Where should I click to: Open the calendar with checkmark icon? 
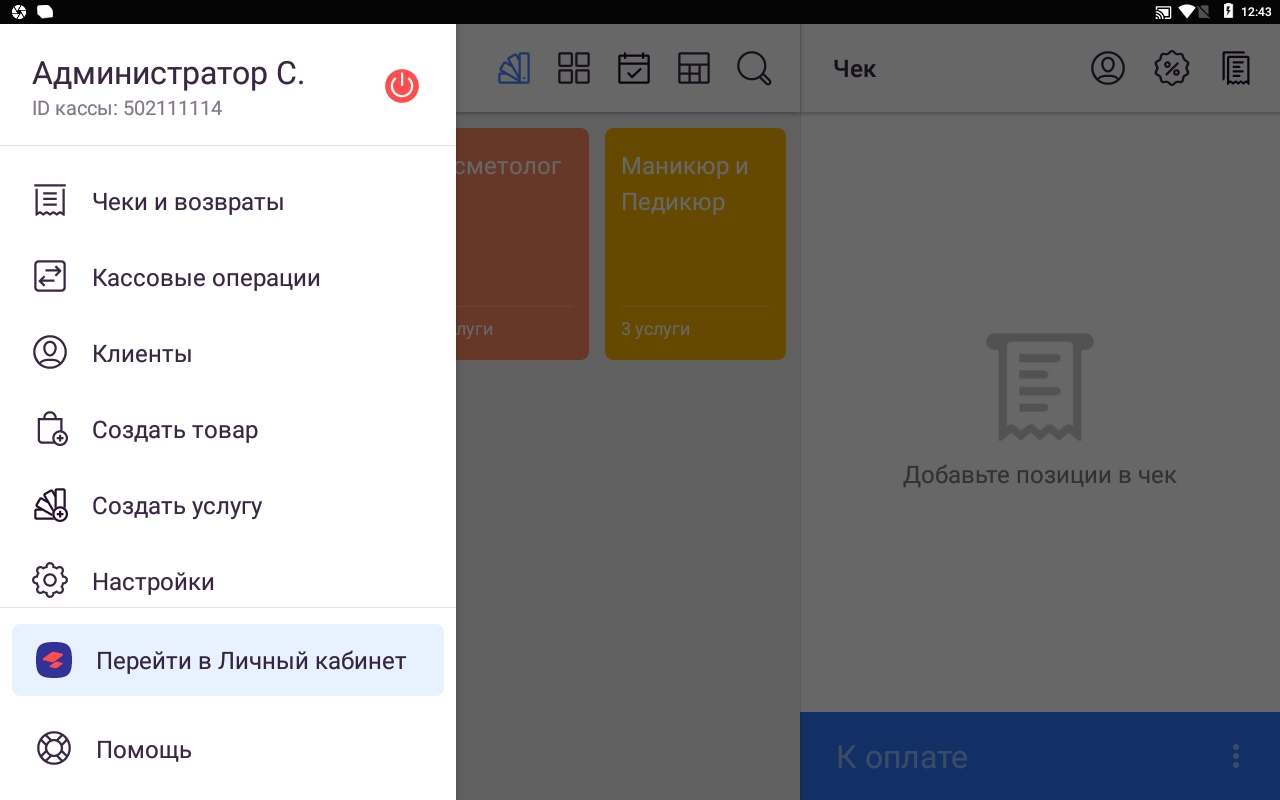(x=634, y=68)
